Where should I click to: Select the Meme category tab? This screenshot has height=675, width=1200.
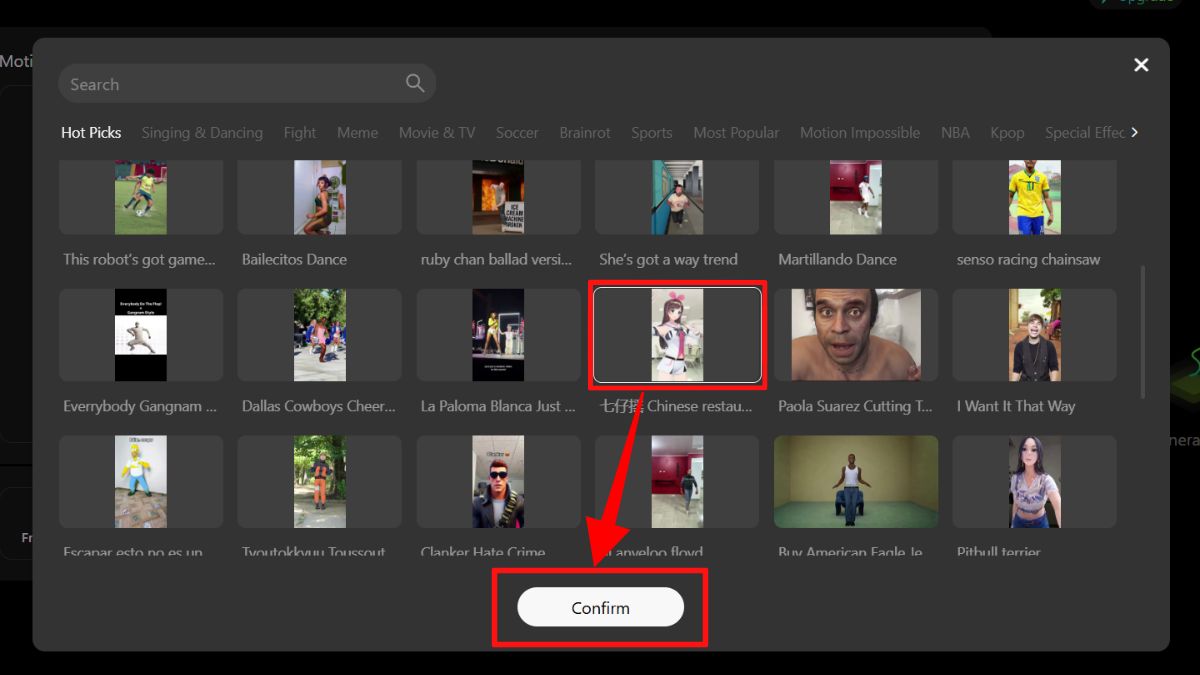357,132
